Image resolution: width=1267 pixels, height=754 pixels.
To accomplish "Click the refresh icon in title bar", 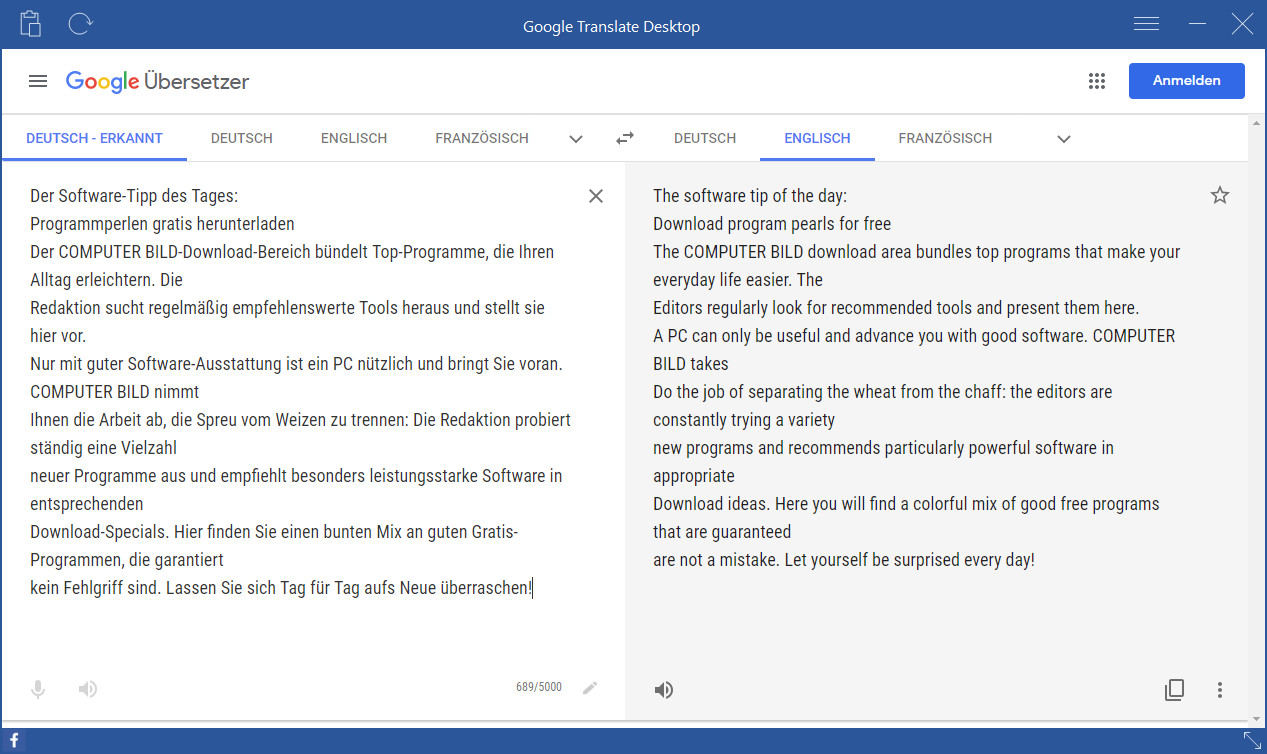I will (81, 23).
